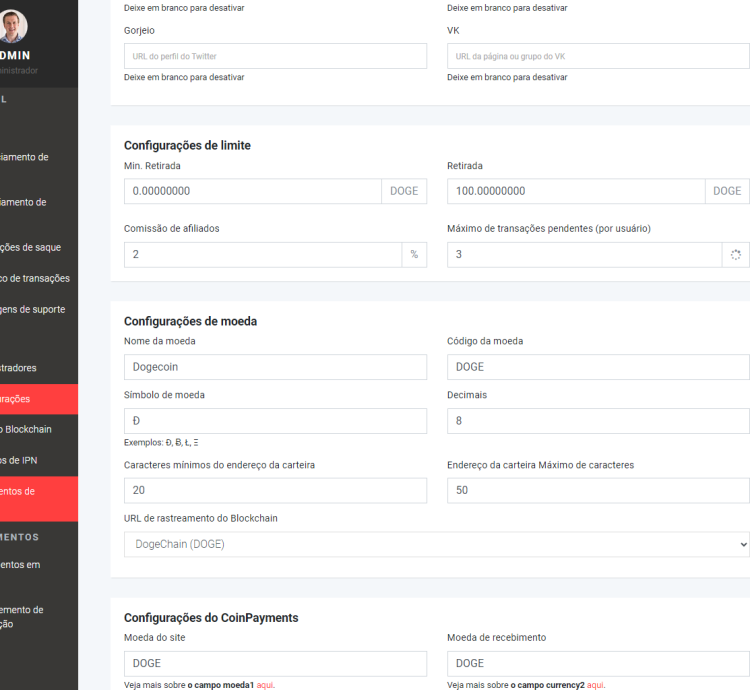Open the sidebar item ending in 'gens de suporte'
The image size is (750, 690).
pyautogui.click(x=35, y=309)
